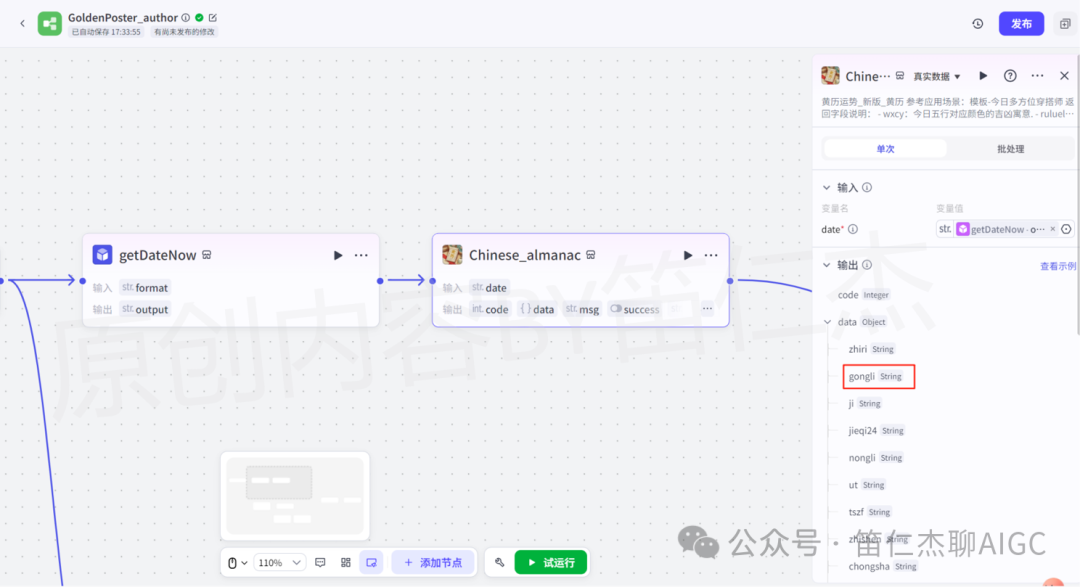Click the 添加节点 add node button

(433, 563)
